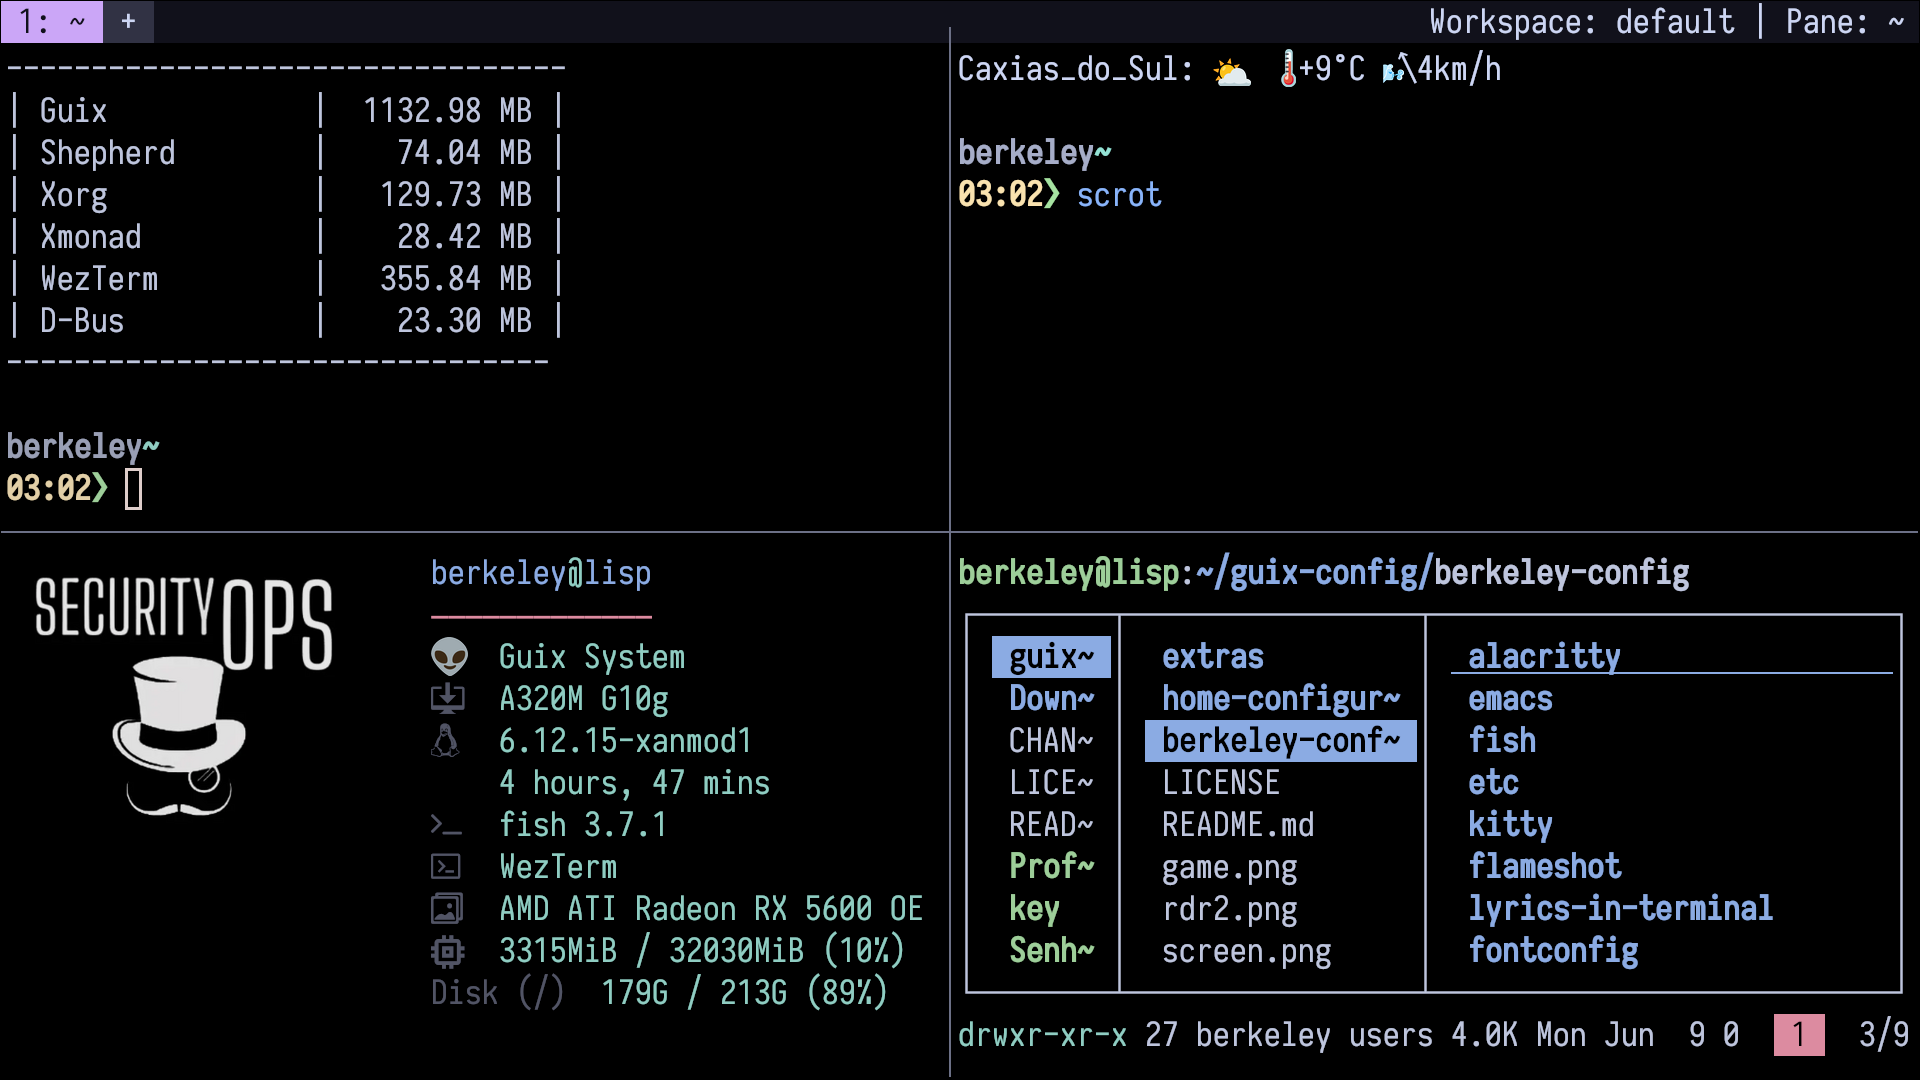This screenshot has width=1920, height=1080.
Task: Select the home-configur~ directory
Action: pyautogui.click(x=1280, y=699)
